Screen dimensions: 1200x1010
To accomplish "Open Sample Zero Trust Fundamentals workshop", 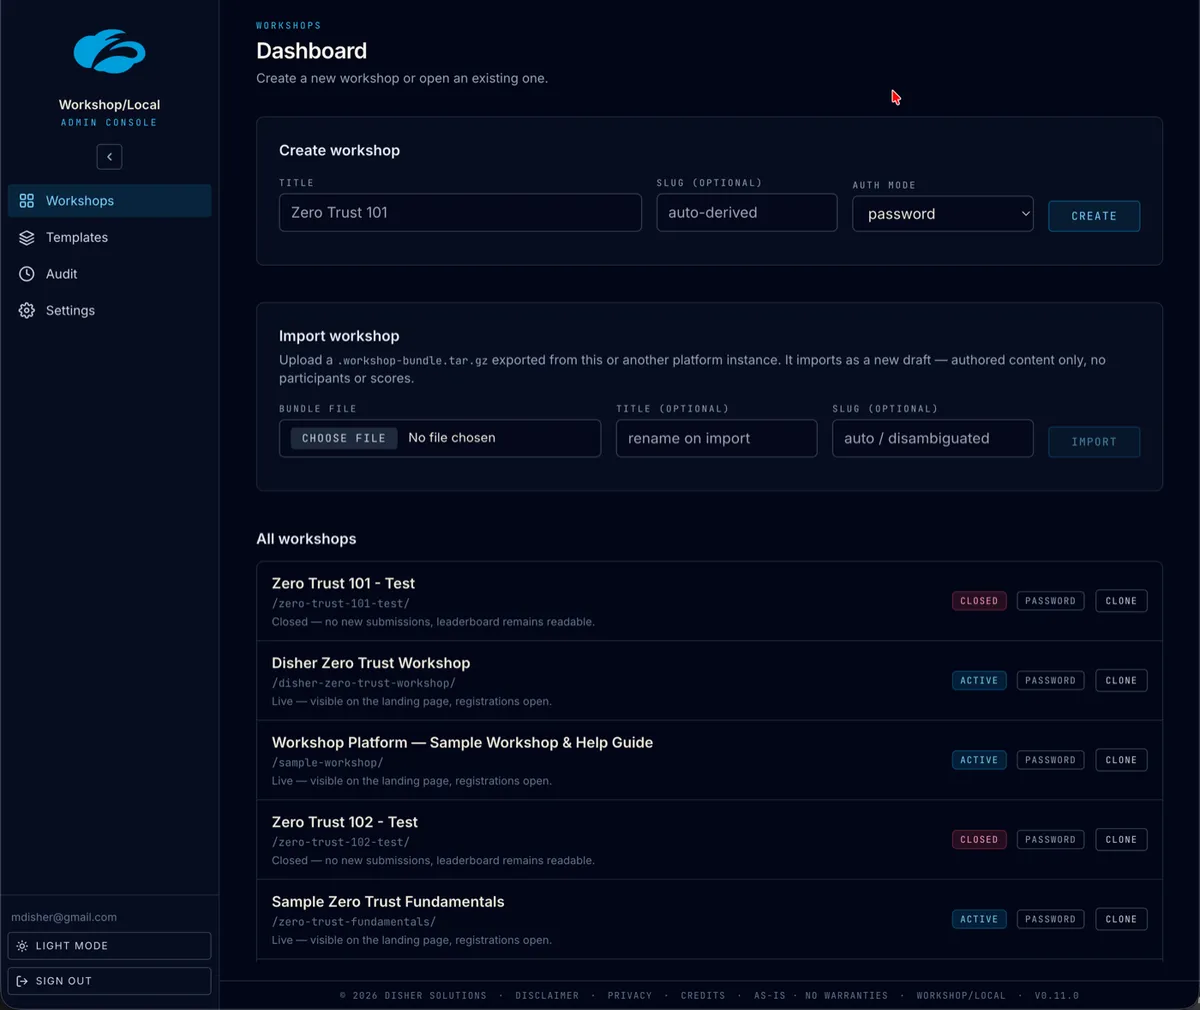I will pos(388,902).
